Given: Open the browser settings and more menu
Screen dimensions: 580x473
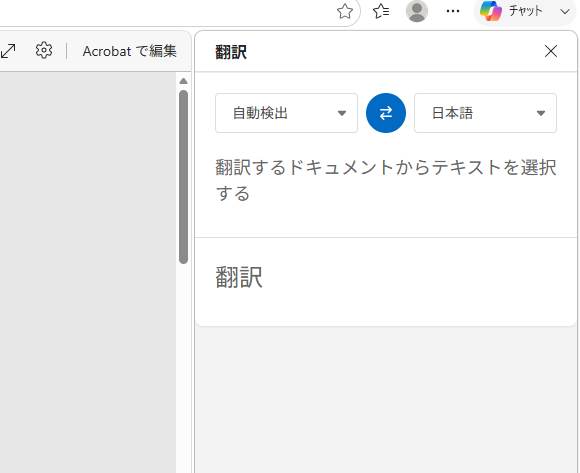Looking at the screenshot, I should 453,11.
